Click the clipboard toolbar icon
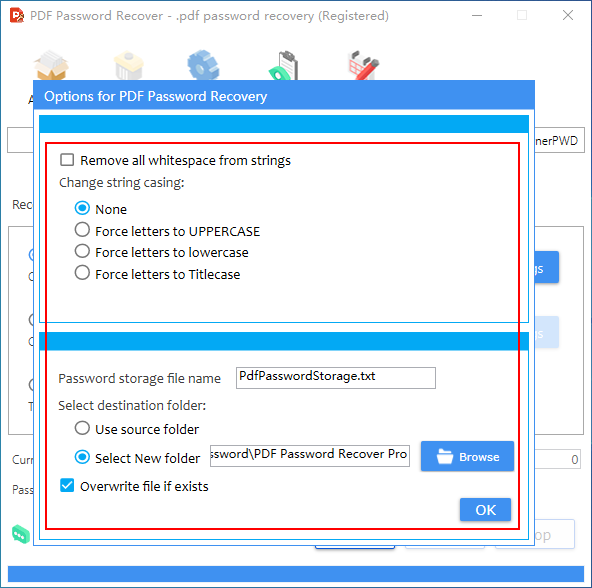592x588 pixels. pos(284,65)
